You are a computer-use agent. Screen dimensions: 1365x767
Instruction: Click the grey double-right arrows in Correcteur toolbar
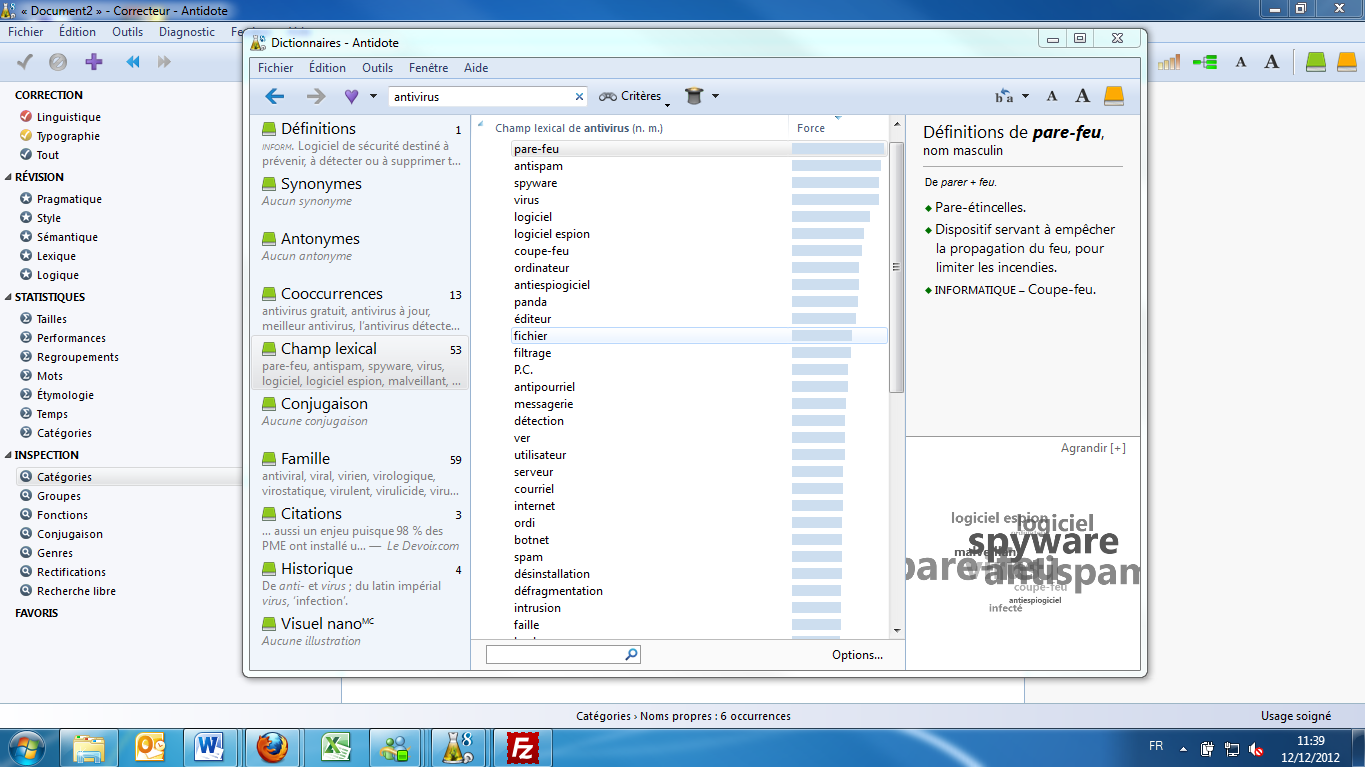click(164, 62)
